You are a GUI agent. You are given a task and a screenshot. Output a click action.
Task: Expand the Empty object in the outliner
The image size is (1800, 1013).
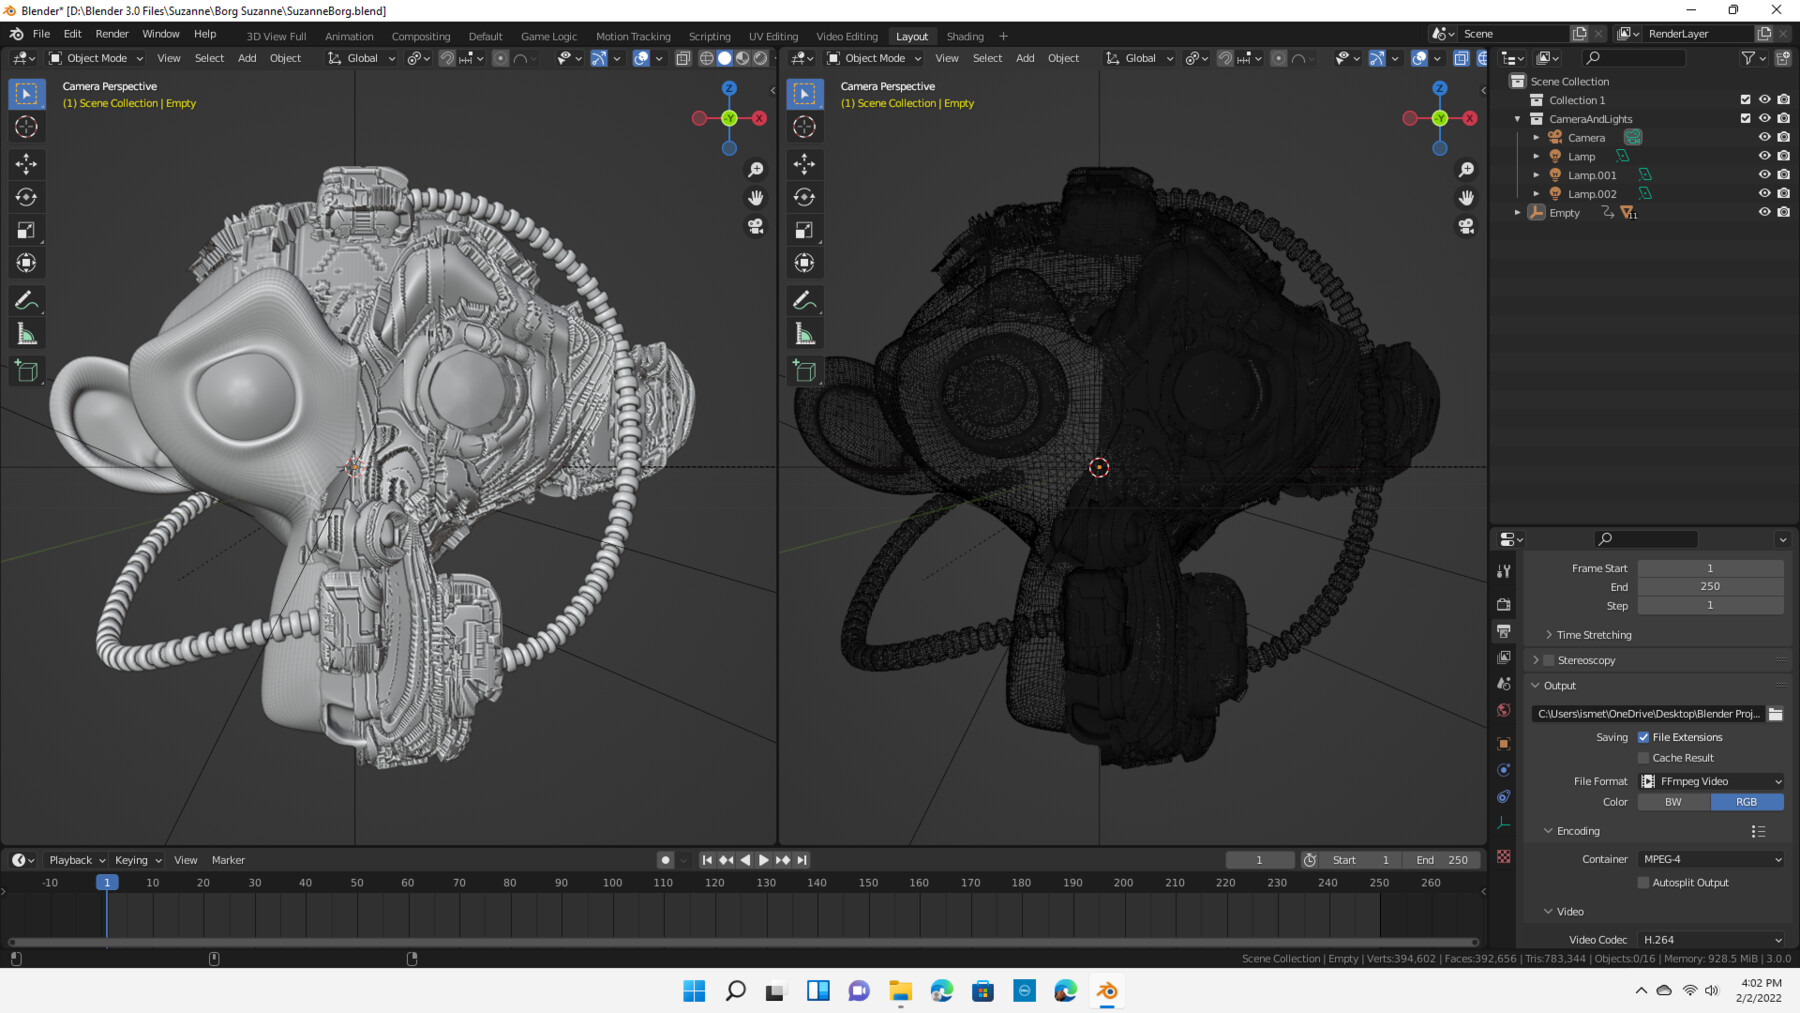(1517, 212)
